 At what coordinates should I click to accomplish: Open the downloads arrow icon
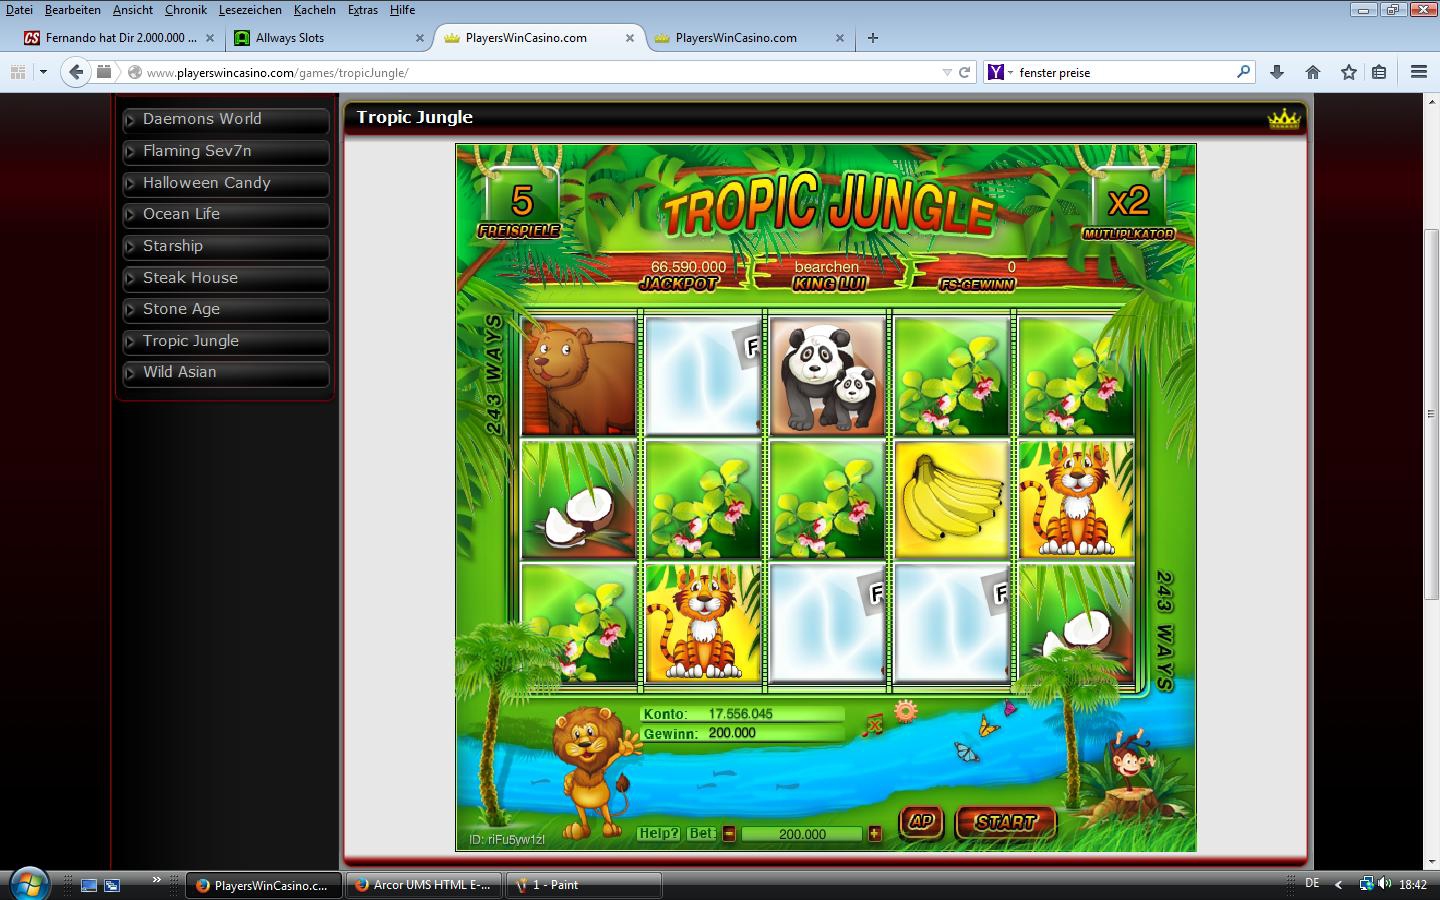pos(1277,72)
